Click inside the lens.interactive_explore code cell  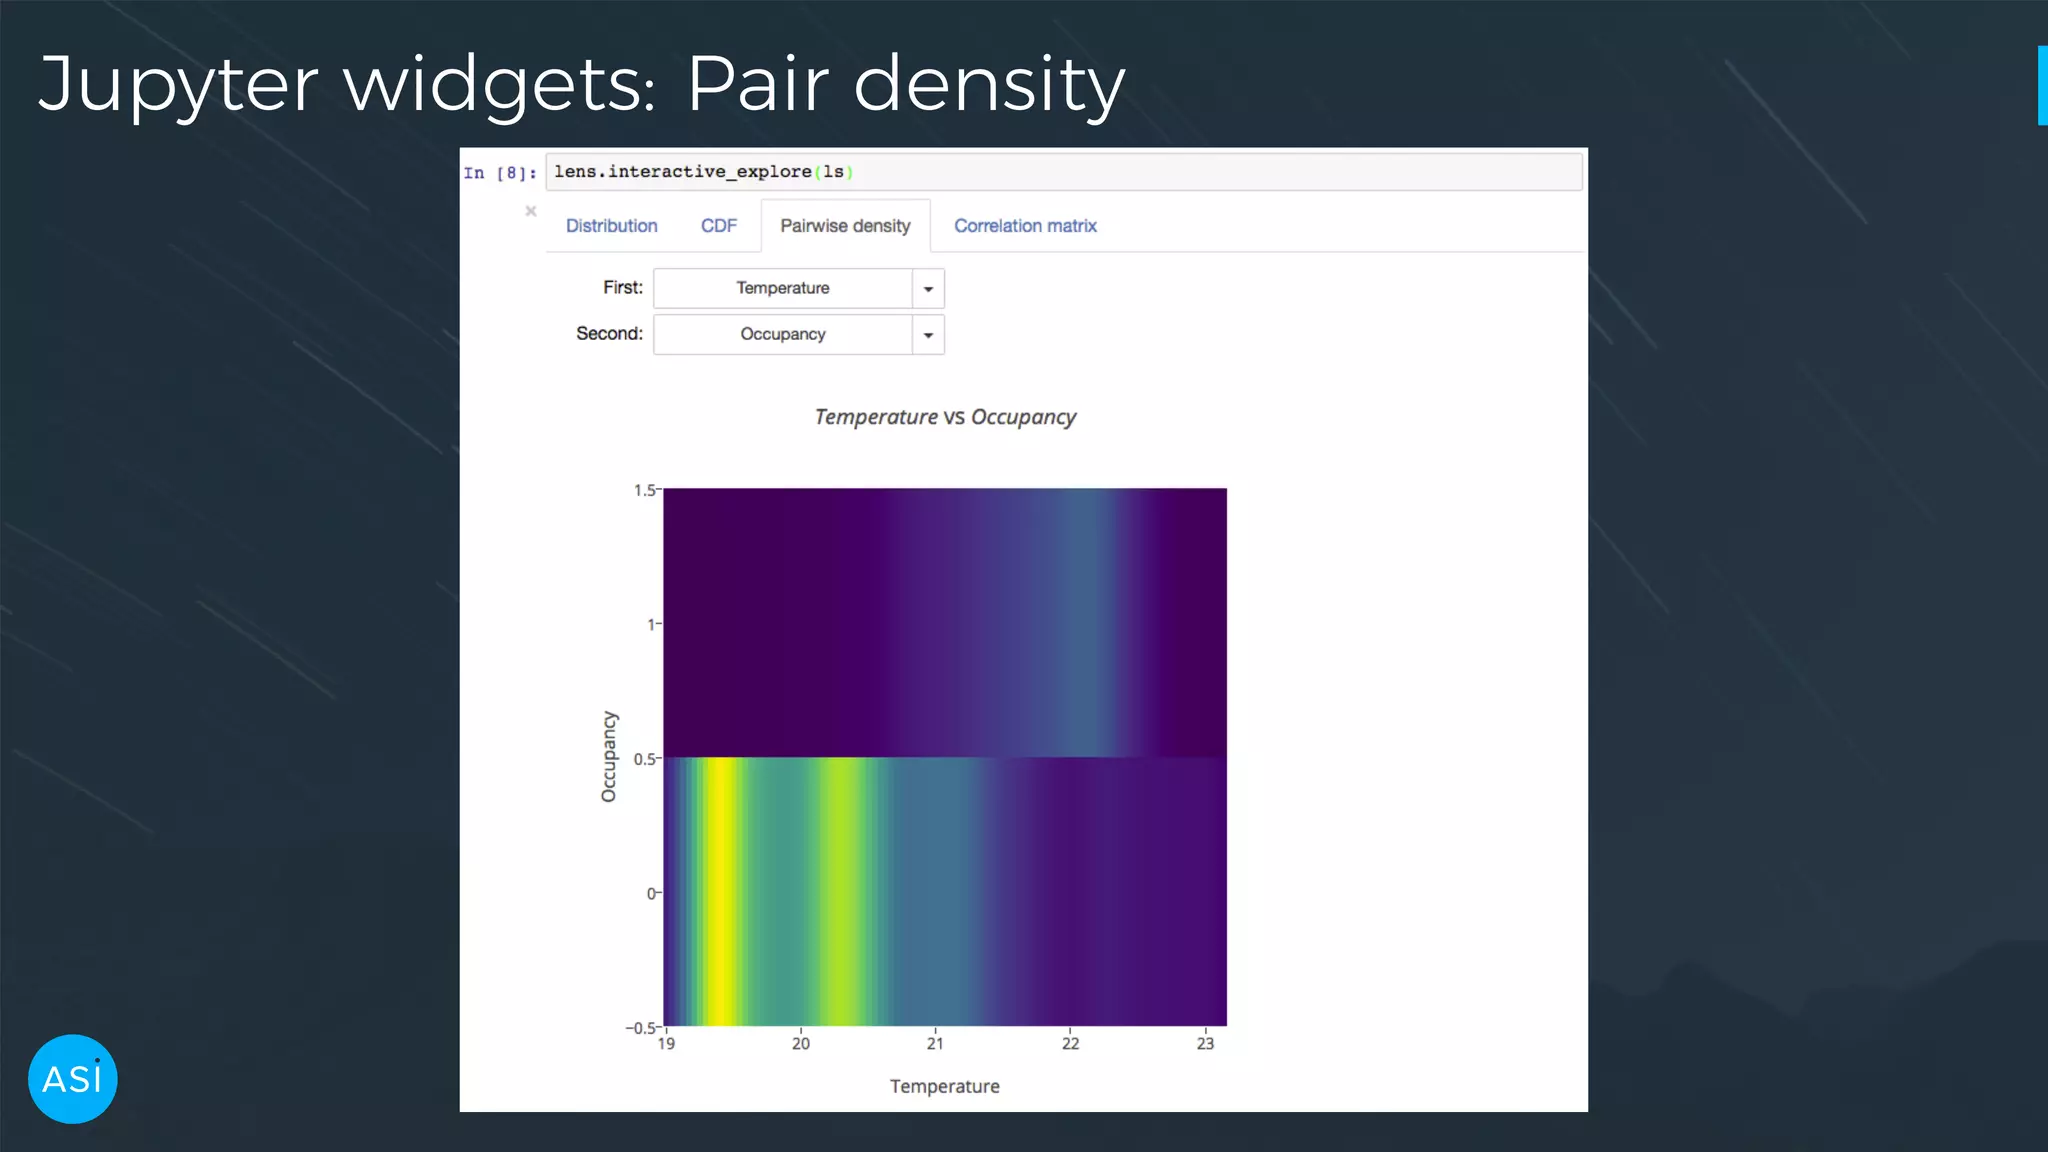tap(1064, 172)
